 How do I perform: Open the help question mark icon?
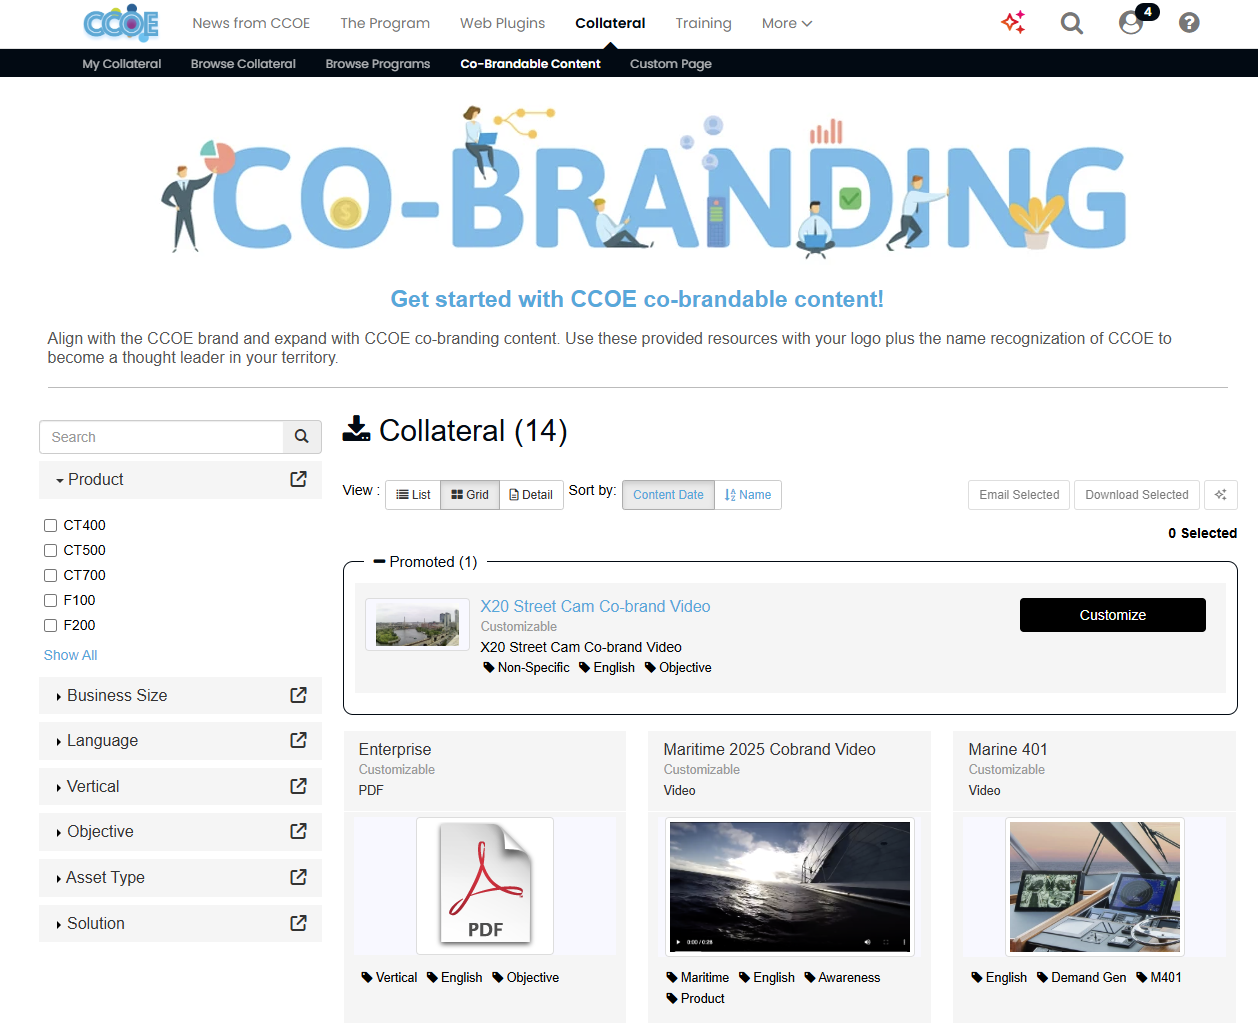point(1189,22)
